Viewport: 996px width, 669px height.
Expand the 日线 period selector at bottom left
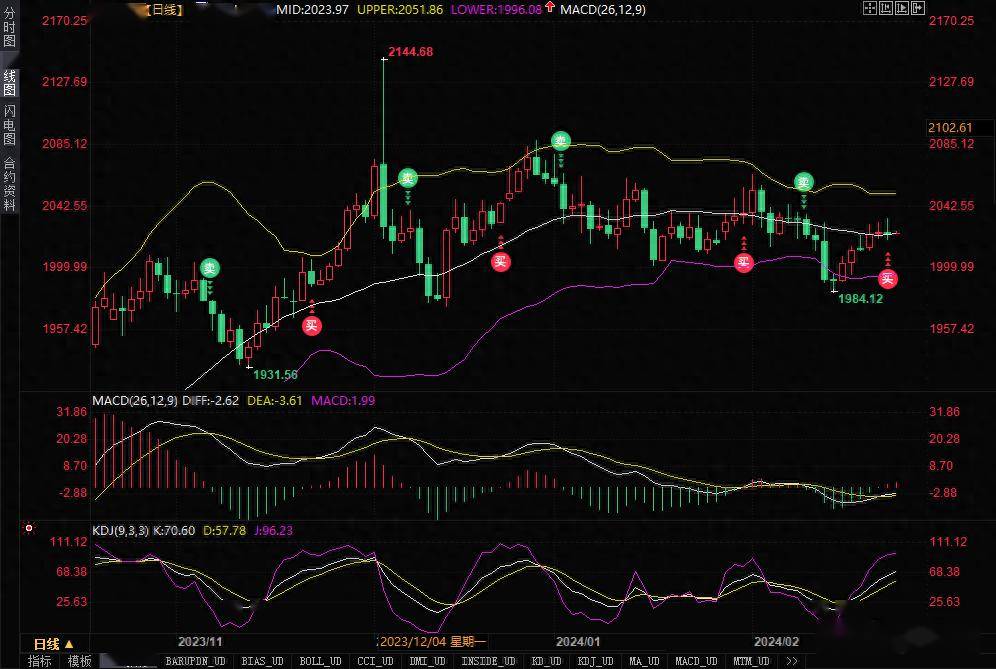coord(54,643)
